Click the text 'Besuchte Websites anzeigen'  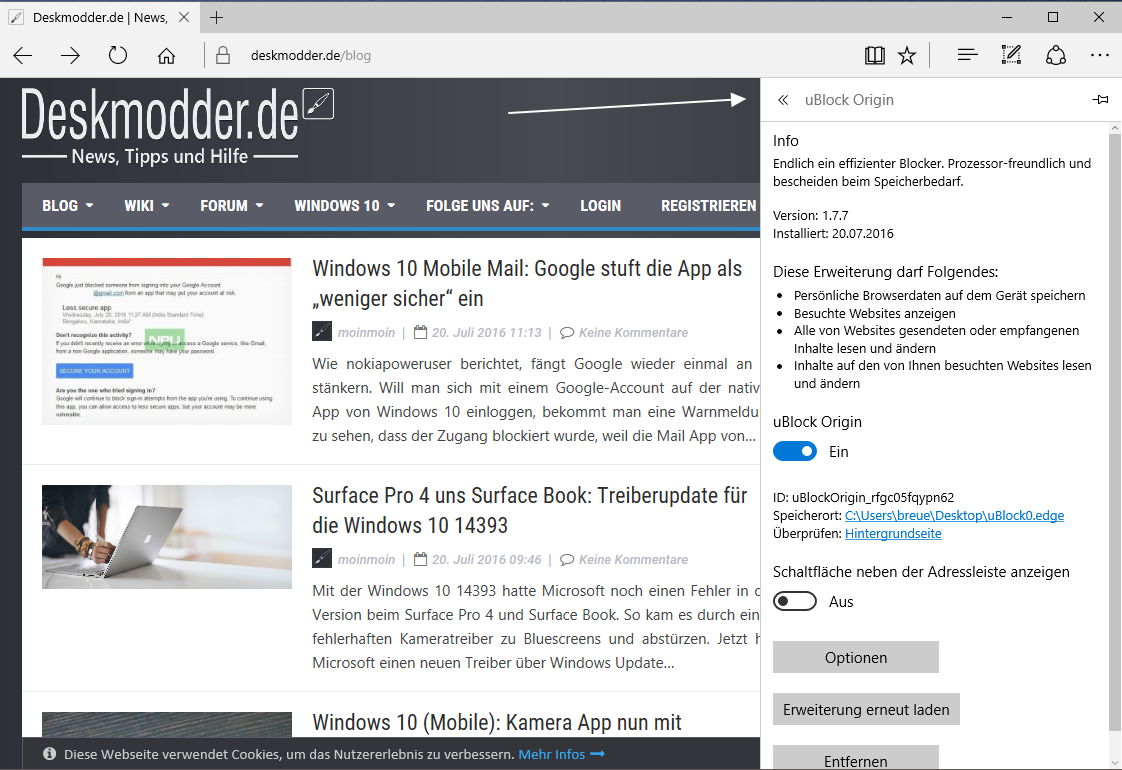874,313
